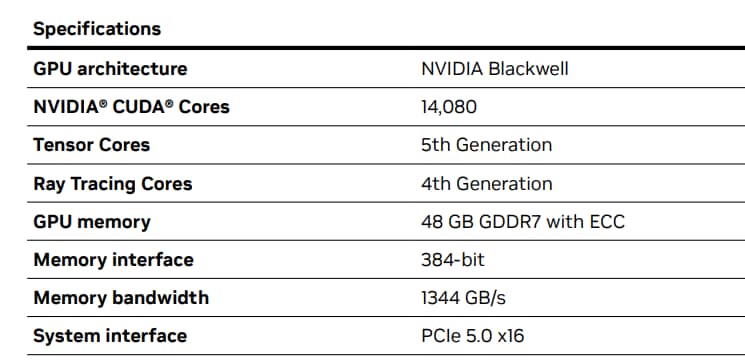Screen dimensions: 745x361
Task: Select the Ray Tracing Cores label
Action: pos(113,184)
